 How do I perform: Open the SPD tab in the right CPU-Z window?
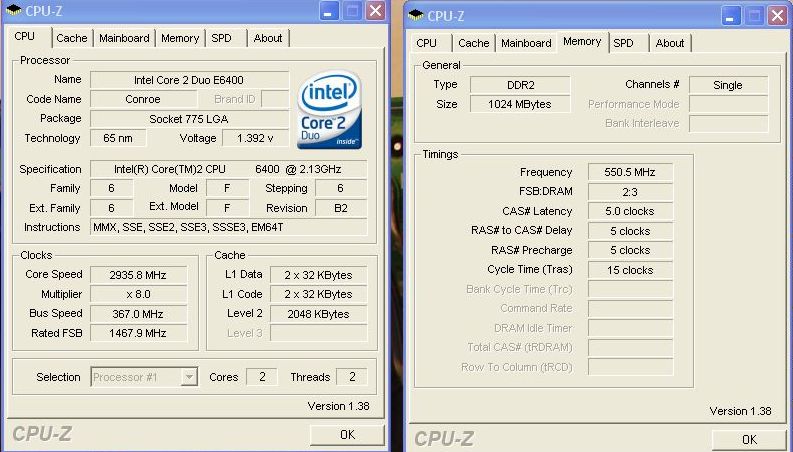(623, 43)
